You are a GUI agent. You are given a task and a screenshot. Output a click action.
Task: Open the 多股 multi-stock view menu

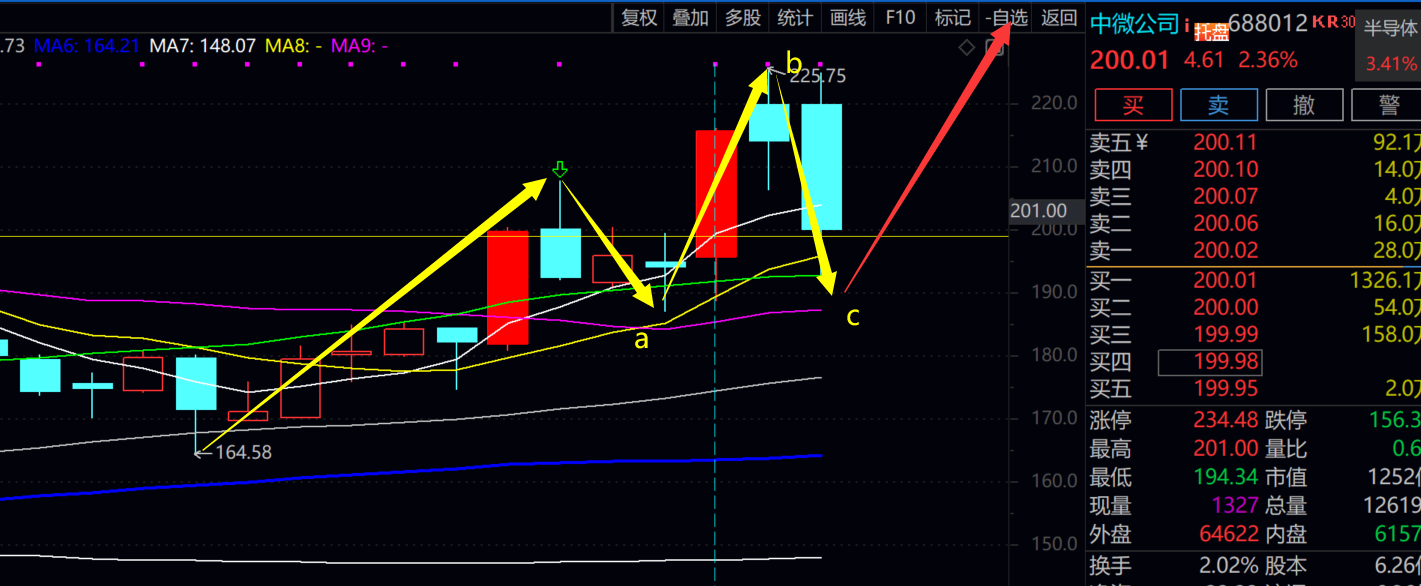[743, 17]
